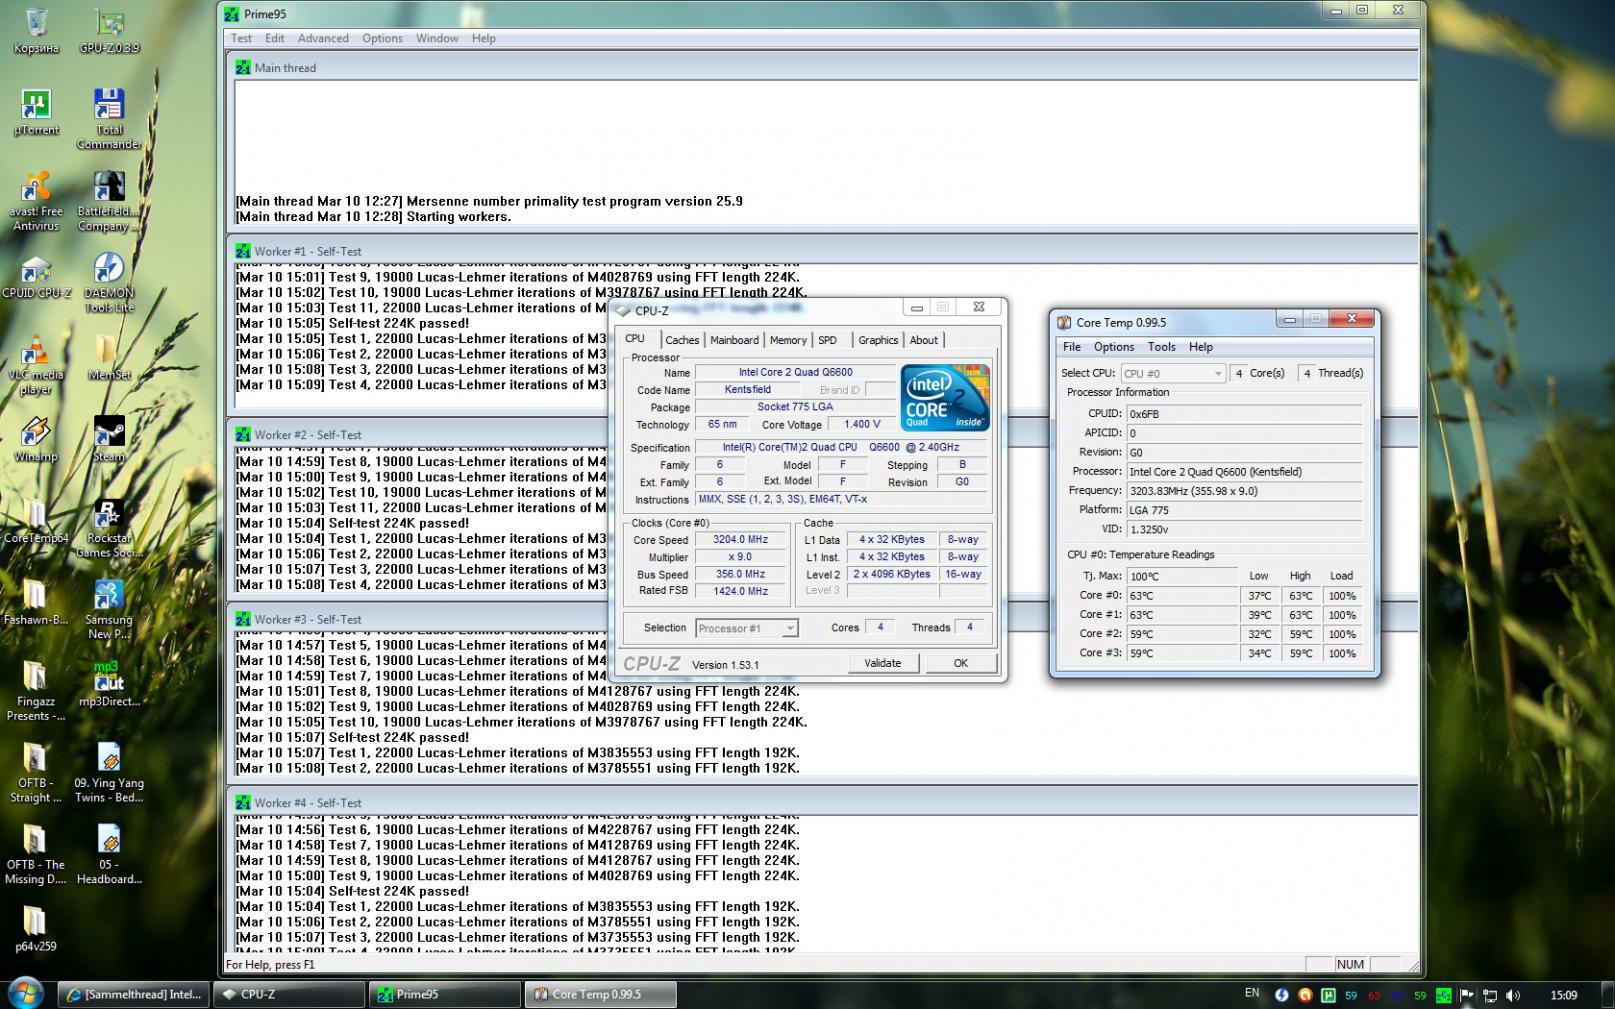Image resolution: width=1615 pixels, height=1009 pixels.
Task: Open Core Temp's Options menu
Action: (1113, 347)
